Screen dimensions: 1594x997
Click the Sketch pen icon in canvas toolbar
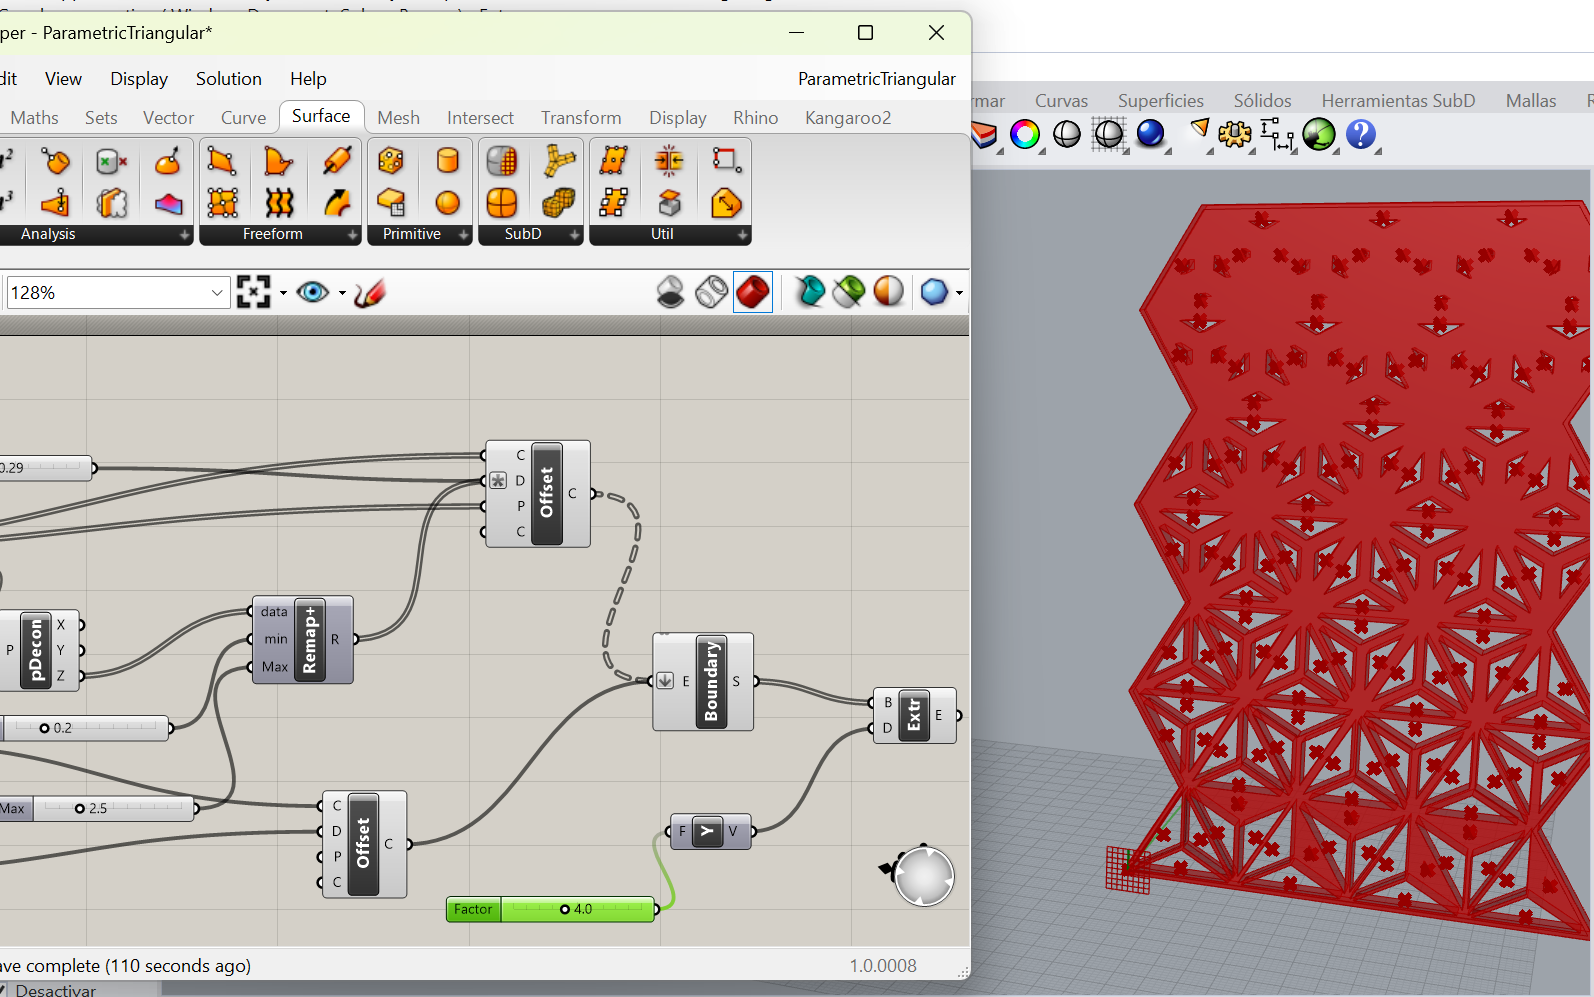pos(369,293)
